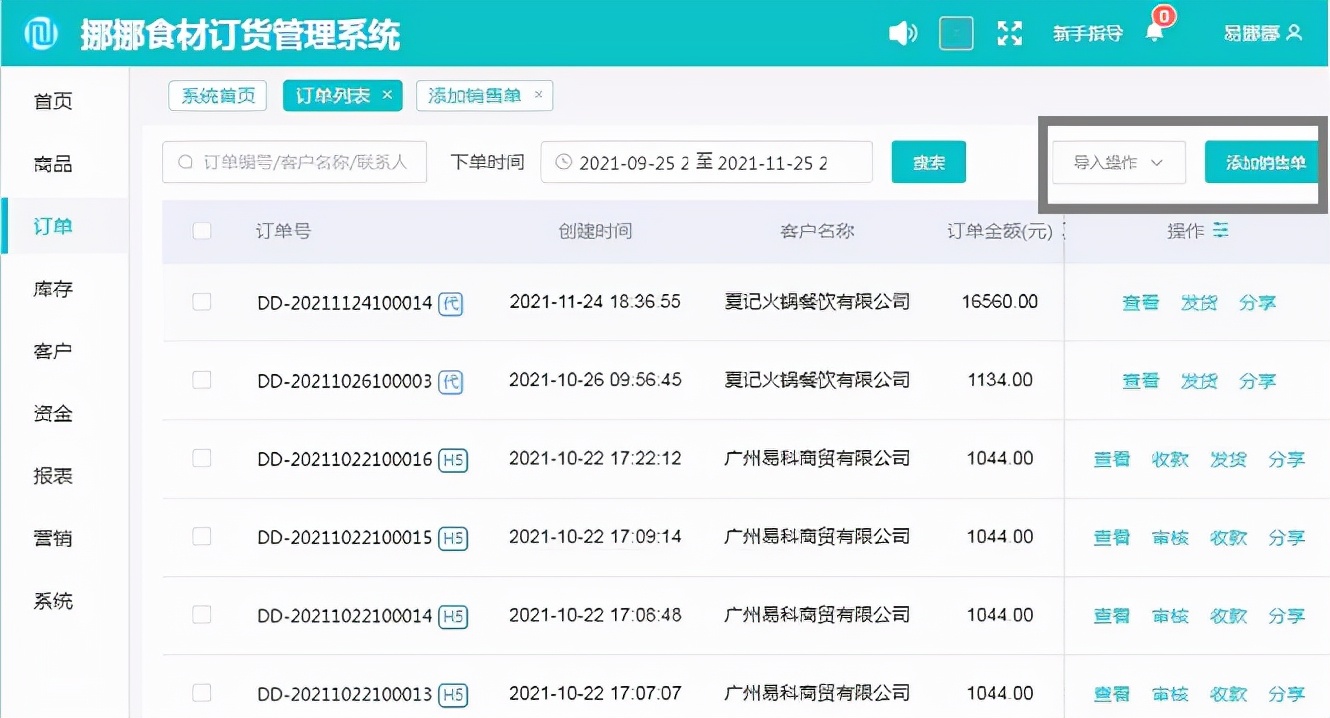
Task: Select the checkbox for order DD-20211124100014
Action: point(202,302)
